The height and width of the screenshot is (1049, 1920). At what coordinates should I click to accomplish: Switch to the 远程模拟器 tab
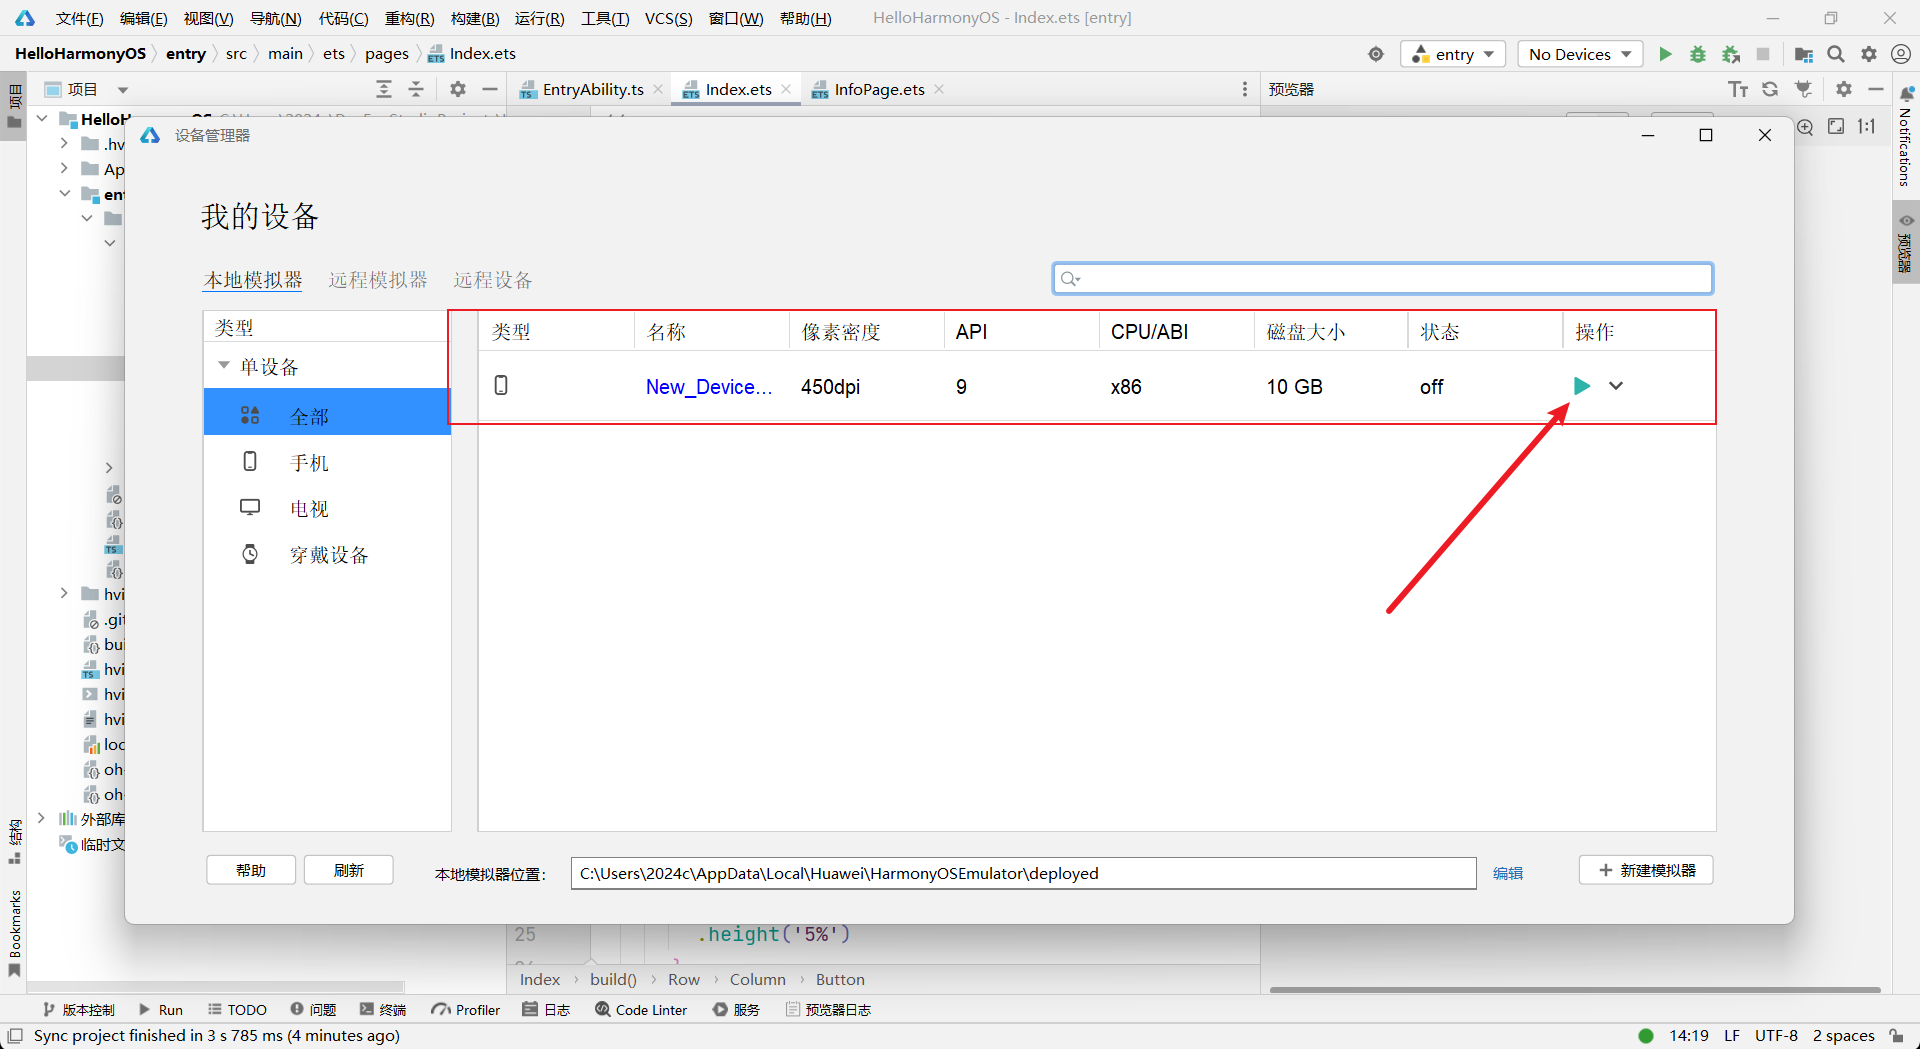click(x=378, y=280)
